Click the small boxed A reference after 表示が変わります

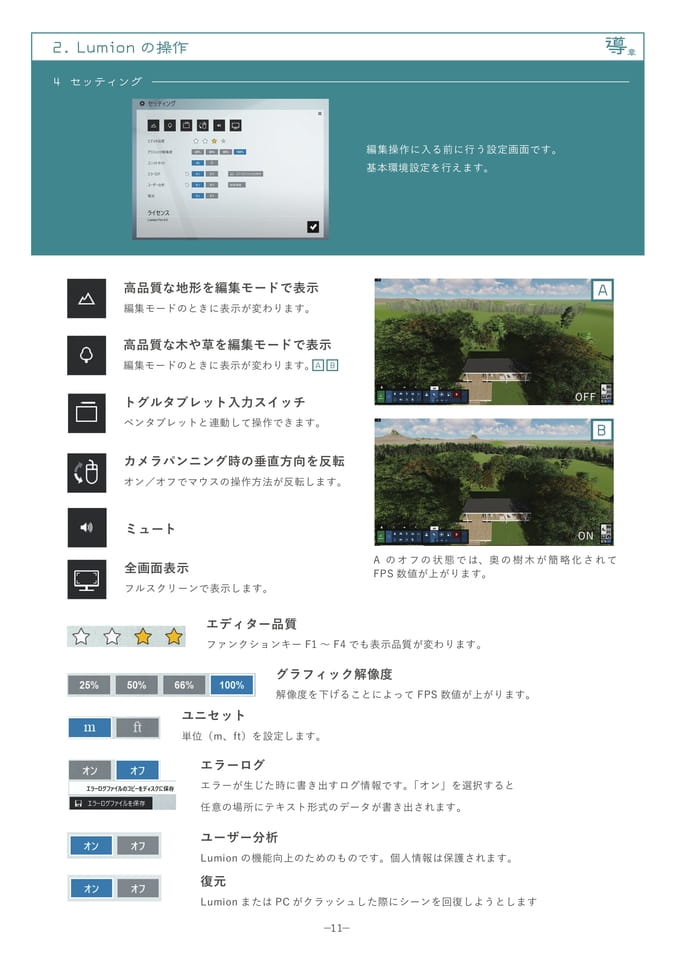tap(318, 366)
